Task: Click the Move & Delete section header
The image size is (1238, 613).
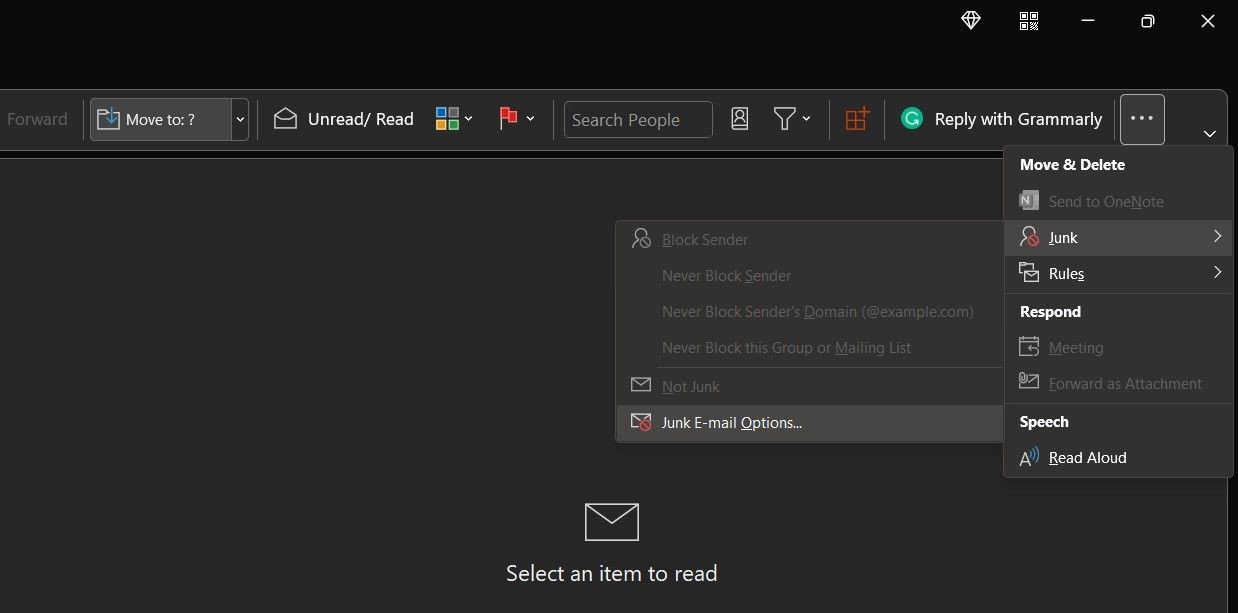Action: (1072, 164)
